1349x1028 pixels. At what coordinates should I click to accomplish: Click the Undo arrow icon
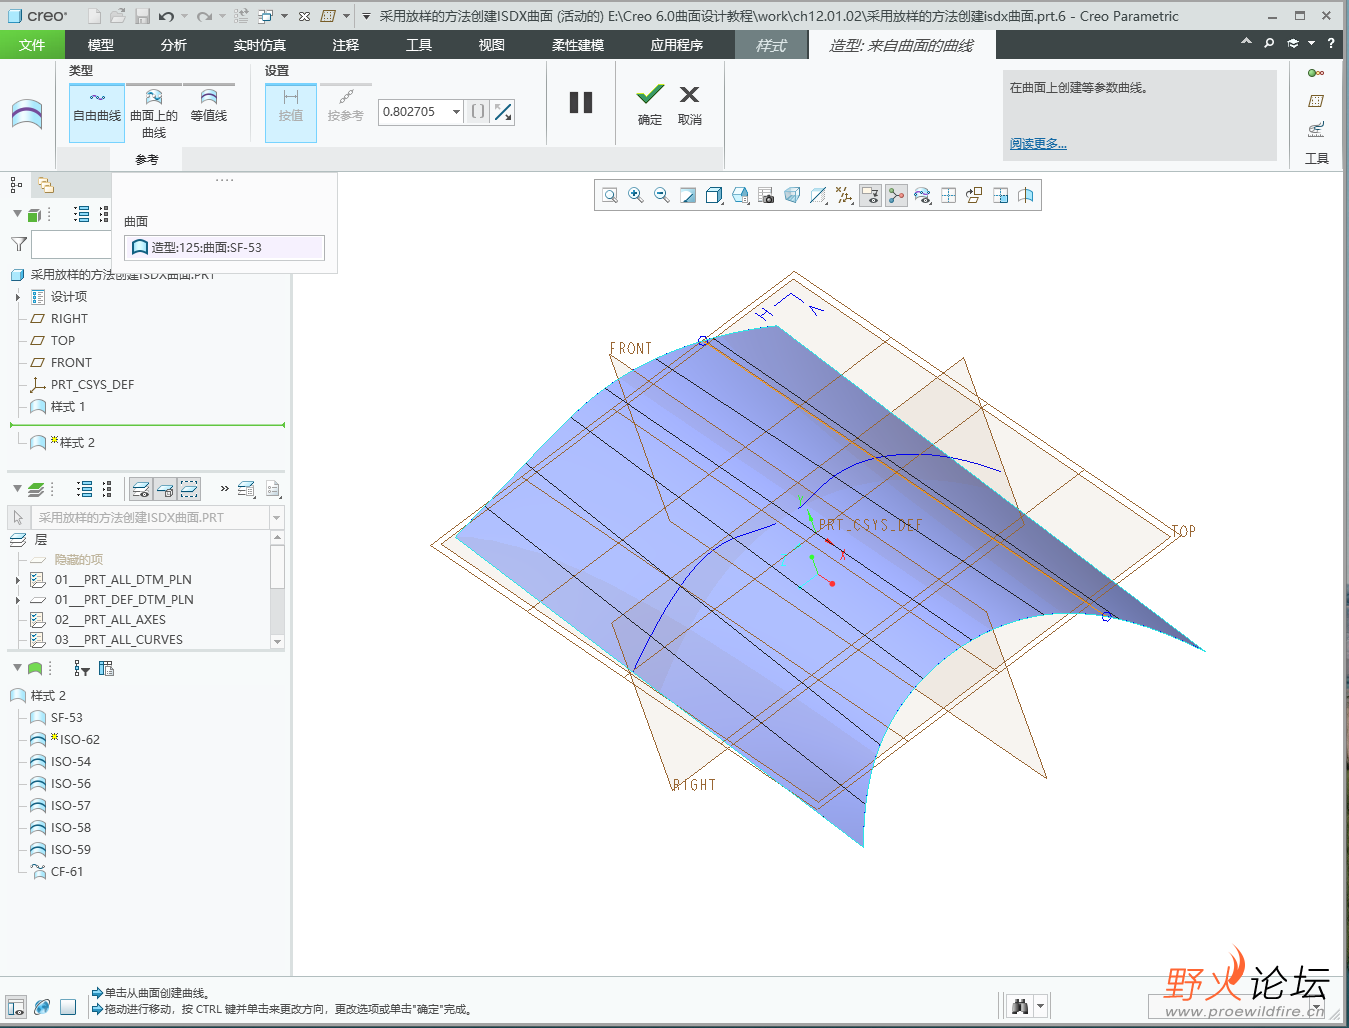166,16
